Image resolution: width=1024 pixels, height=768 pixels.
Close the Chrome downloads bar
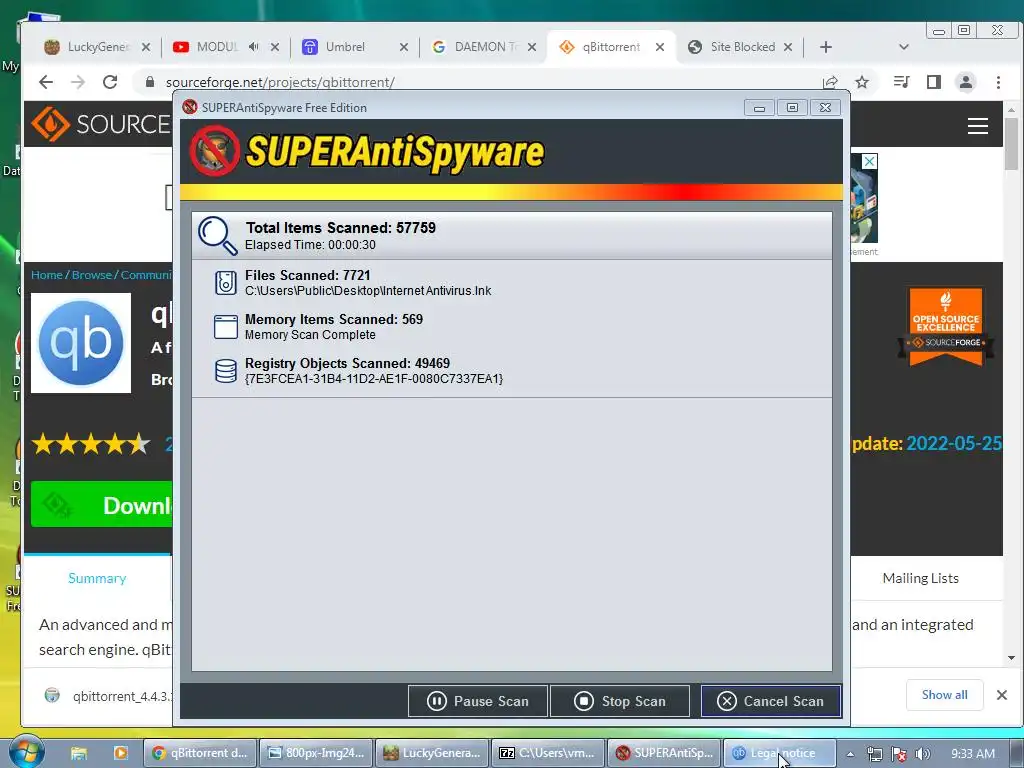click(1002, 695)
